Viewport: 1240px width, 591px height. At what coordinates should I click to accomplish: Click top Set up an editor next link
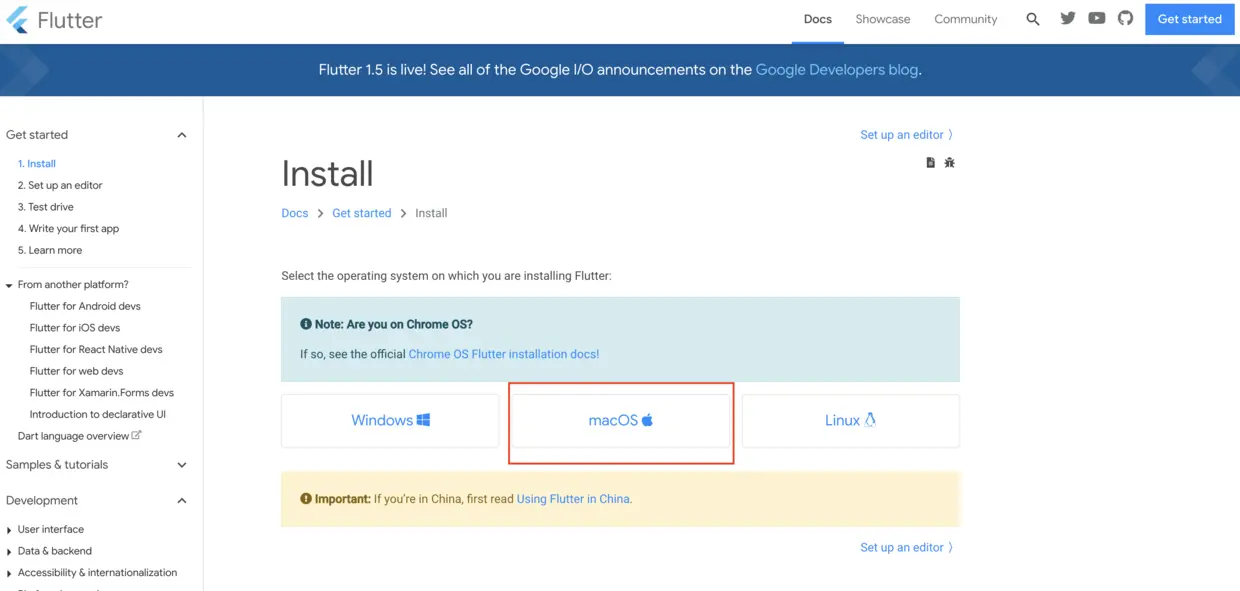[907, 135]
